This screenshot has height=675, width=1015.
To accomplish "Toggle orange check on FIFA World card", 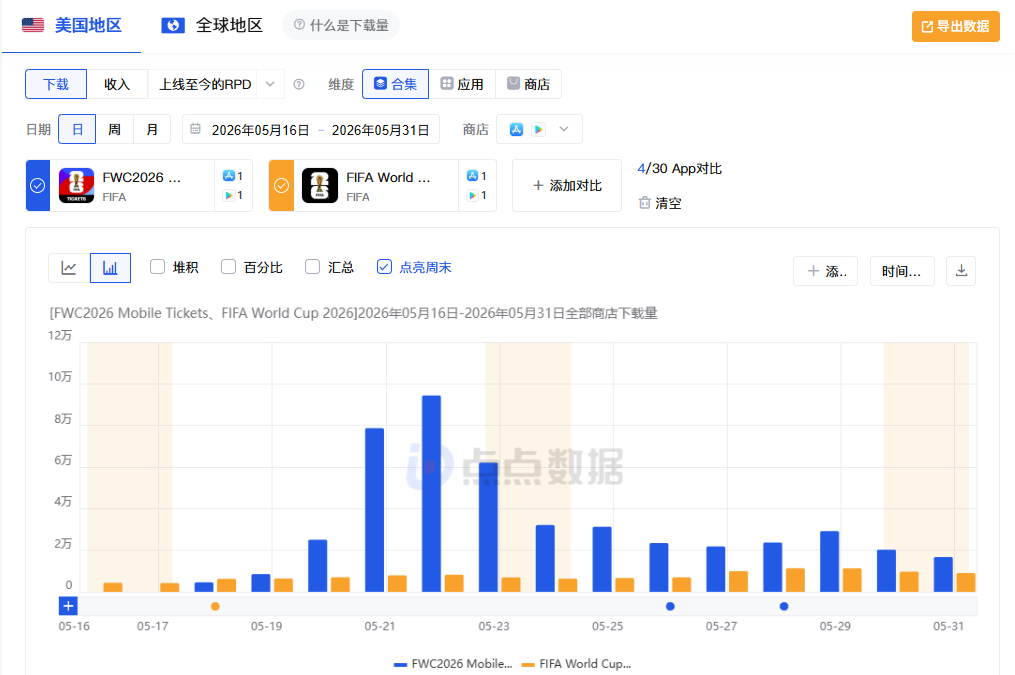I will [282, 186].
